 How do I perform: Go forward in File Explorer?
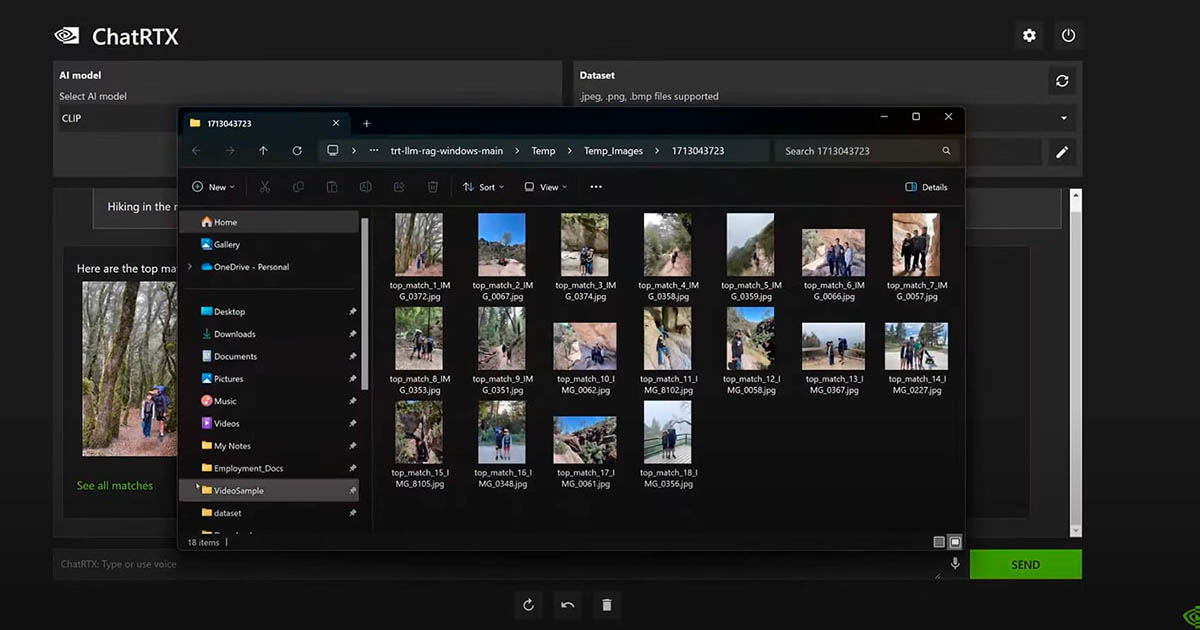click(x=230, y=151)
